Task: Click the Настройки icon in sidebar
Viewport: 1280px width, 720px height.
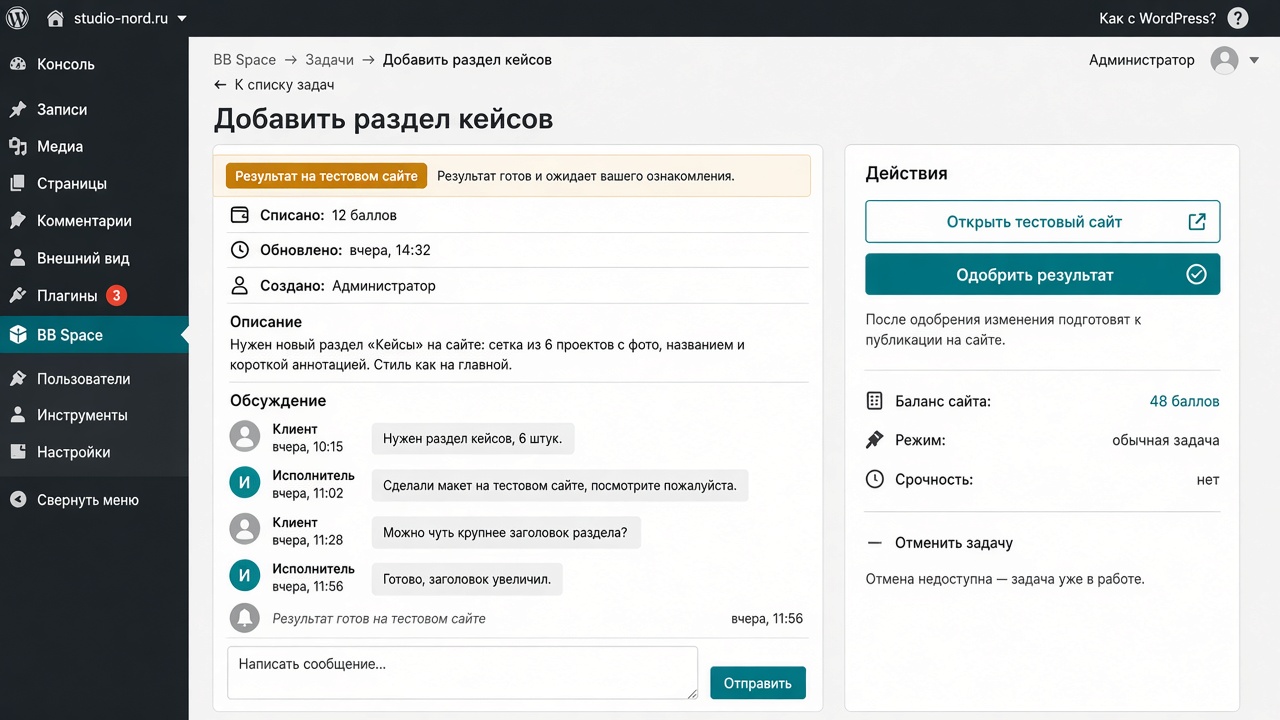Action: pyautogui.click(x=18, y=452)
